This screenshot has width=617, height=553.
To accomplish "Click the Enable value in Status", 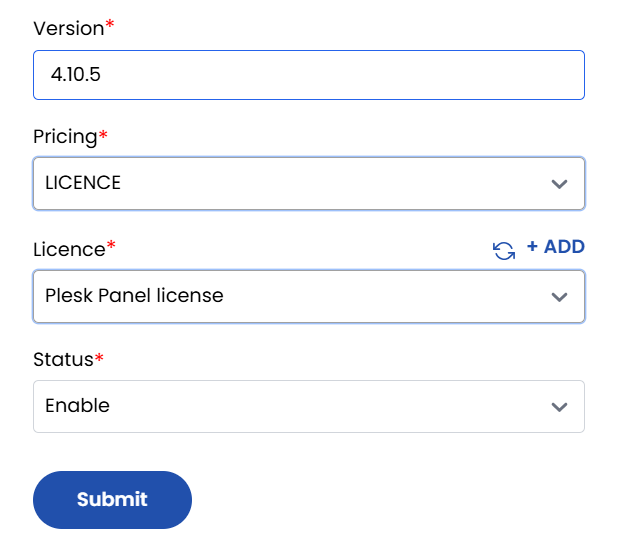I will click(x=77, y=407).
